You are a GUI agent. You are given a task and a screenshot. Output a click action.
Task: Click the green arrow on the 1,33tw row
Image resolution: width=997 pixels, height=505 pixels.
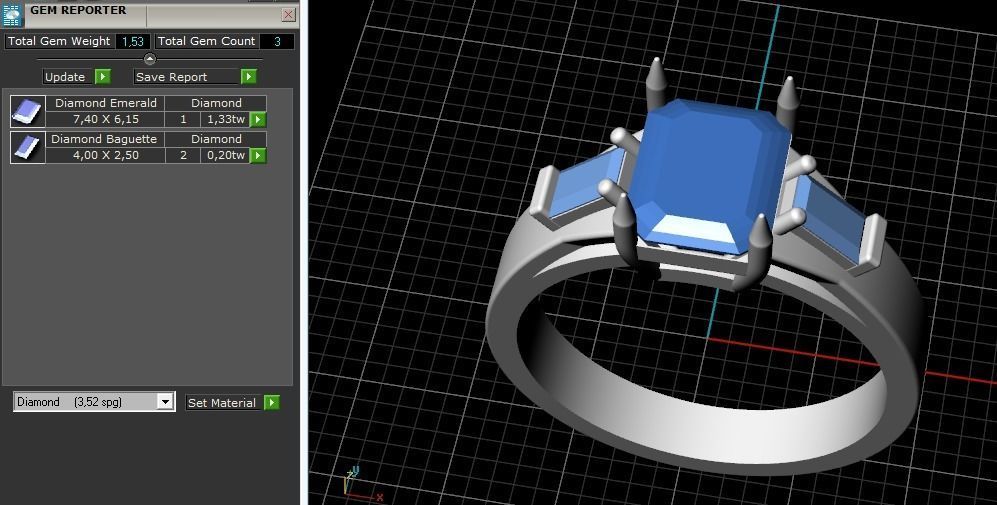pyautogui.click(x=258, y=120)
